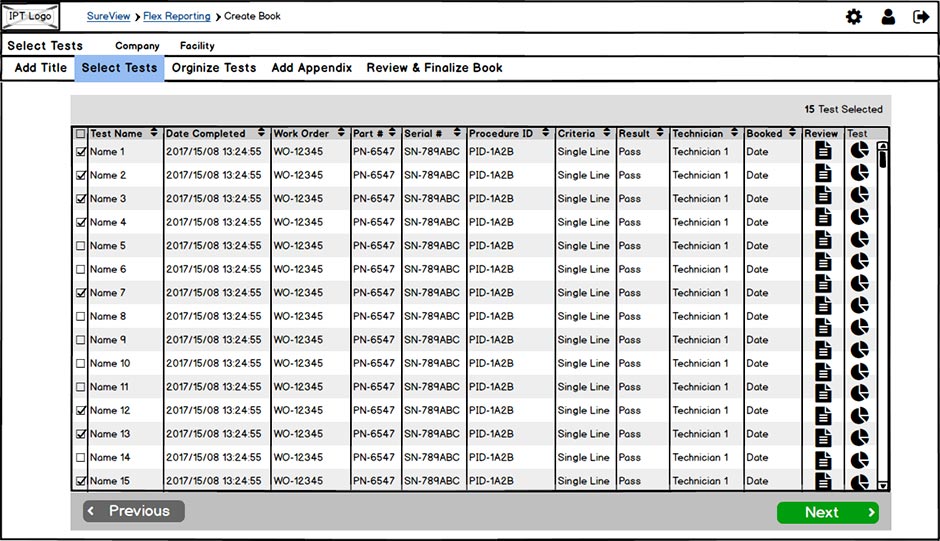The height and width of the screenshot is (541, 940).
Task: Toggle the select-all checkbox in header
Action: [x=81, y=134]
